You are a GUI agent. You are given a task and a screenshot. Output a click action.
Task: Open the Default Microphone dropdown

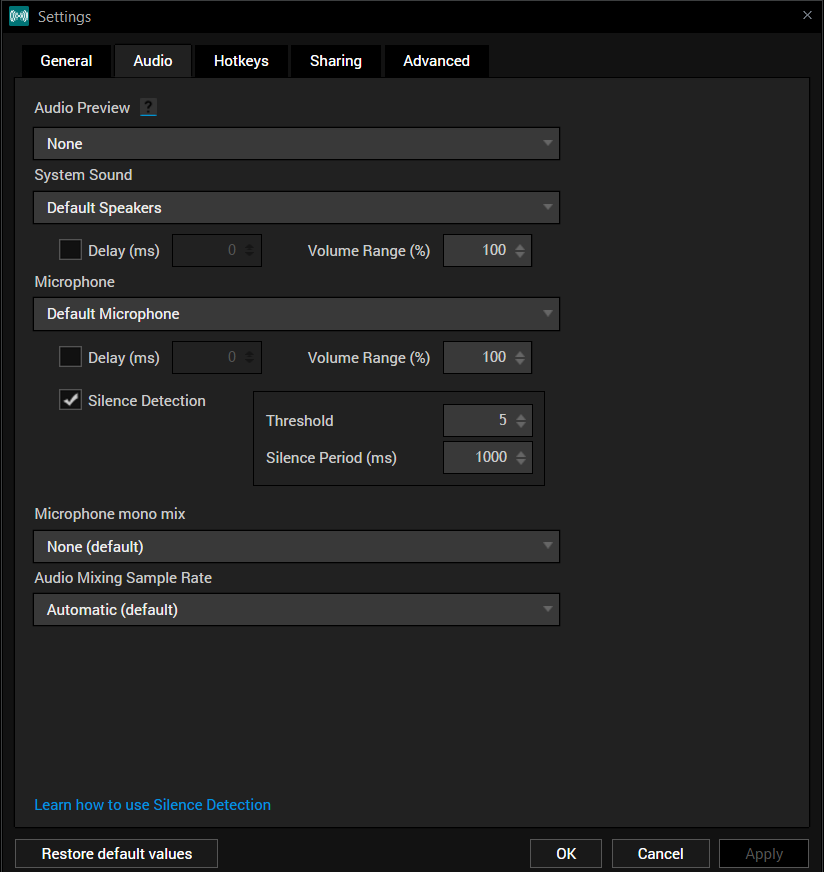click(296, 314)
